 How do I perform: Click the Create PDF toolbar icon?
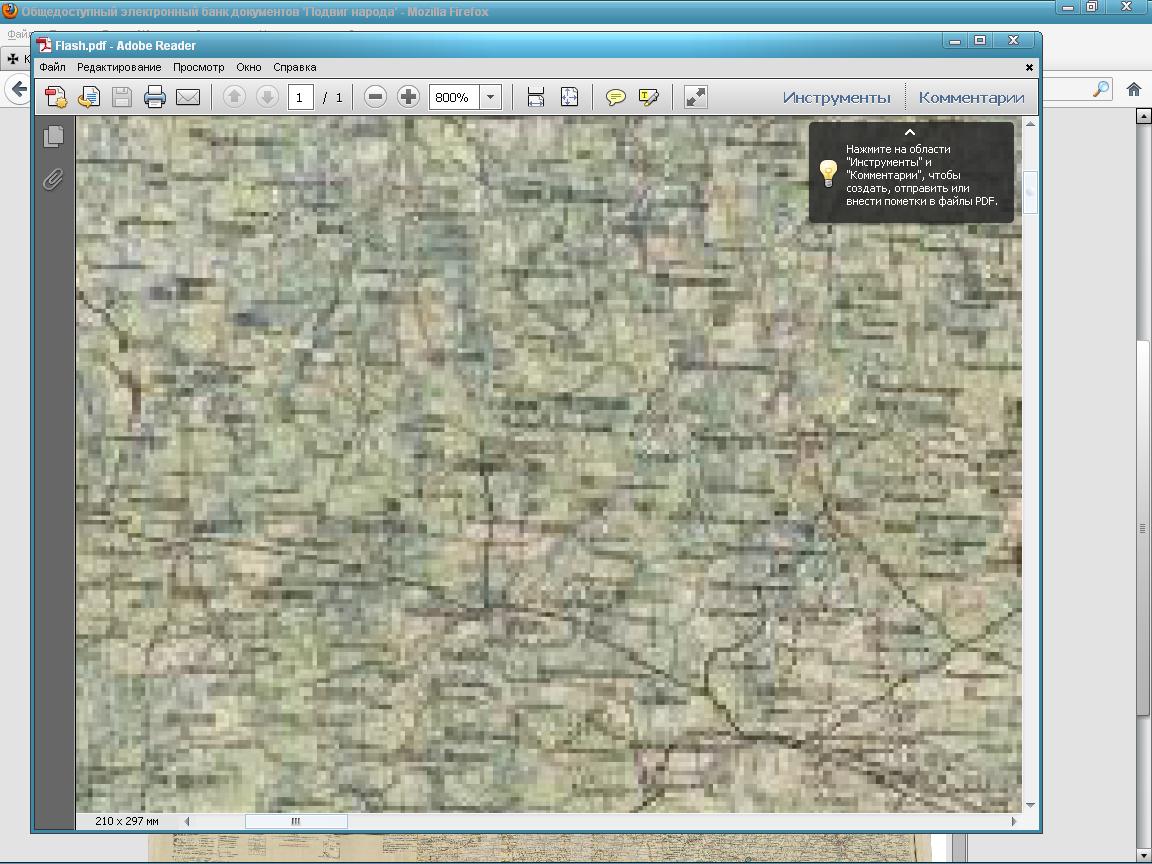[x=56, y=97]
